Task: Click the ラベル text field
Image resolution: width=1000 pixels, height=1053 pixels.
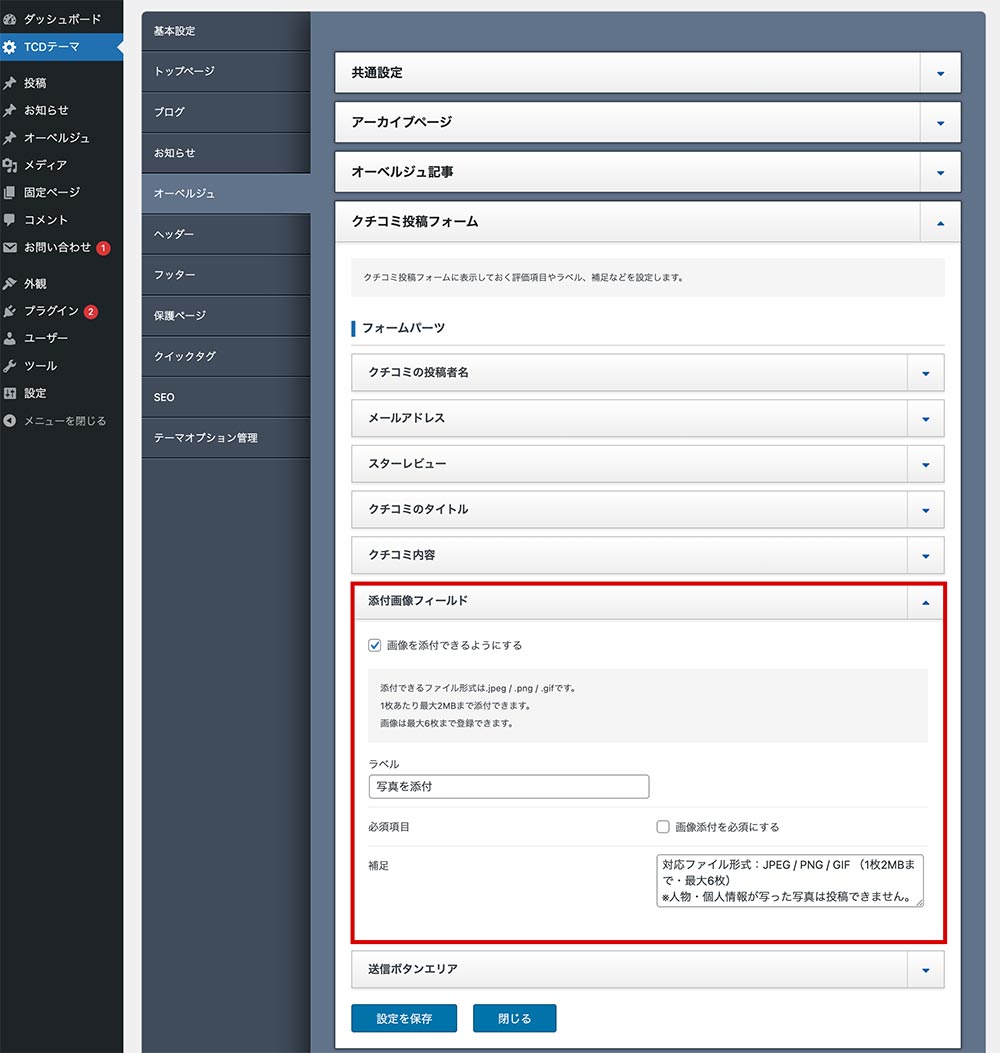Action: point(508,786)
